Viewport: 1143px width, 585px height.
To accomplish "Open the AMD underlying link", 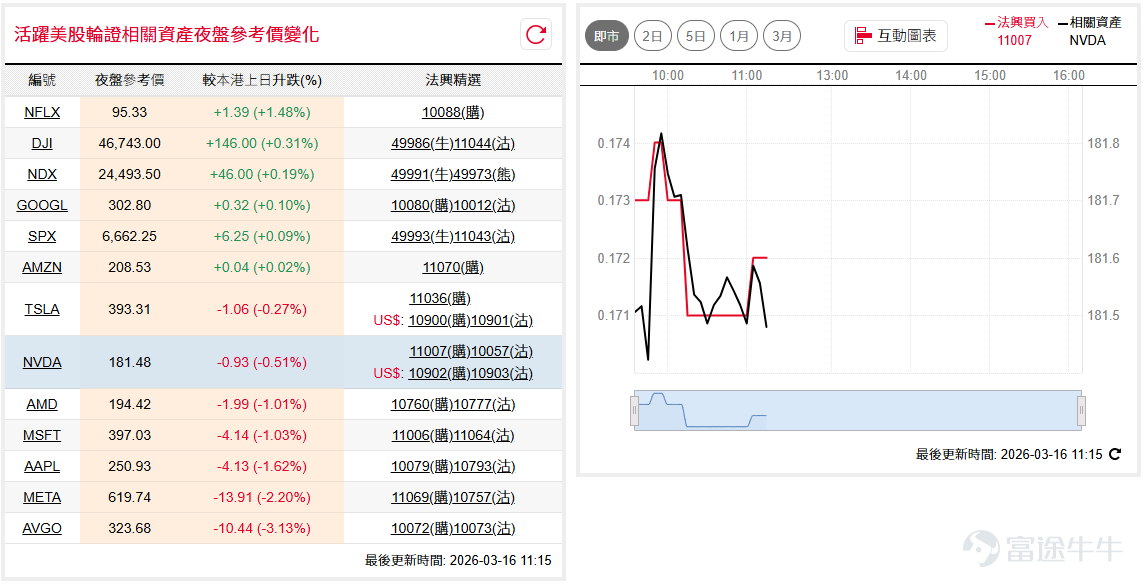I will [42, 404].
